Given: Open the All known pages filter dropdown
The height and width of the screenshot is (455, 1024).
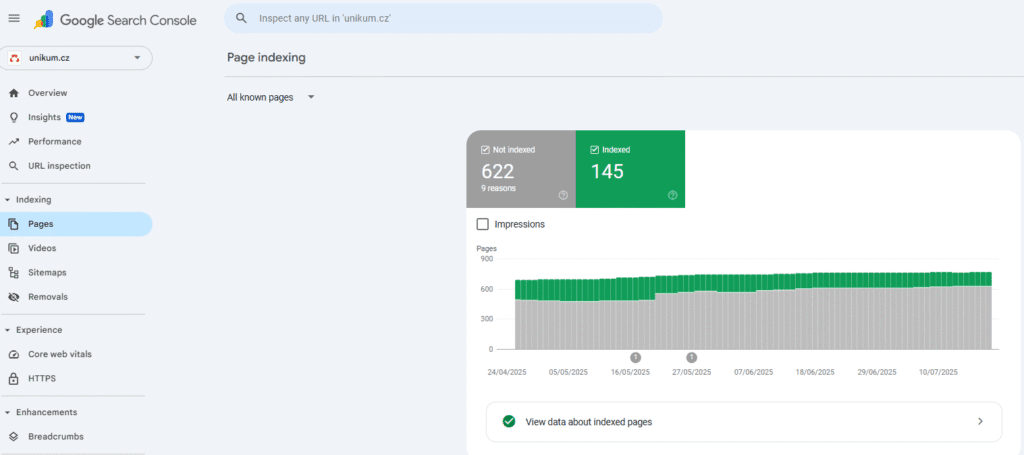Looking at the screenshot, I should (271, 97).
